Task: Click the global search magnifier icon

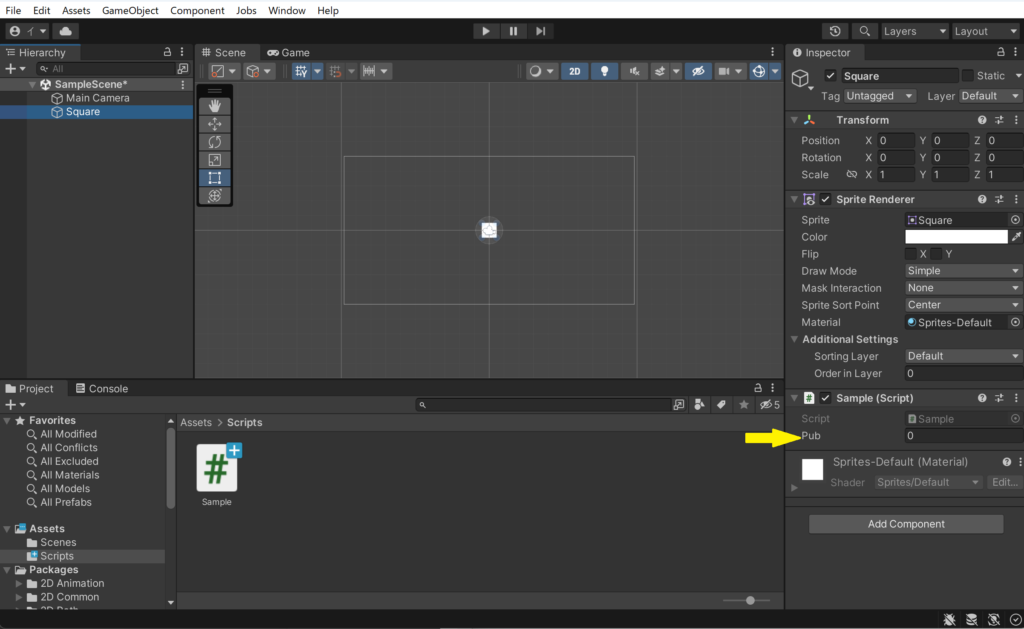Action: click(x=864, y=31)
